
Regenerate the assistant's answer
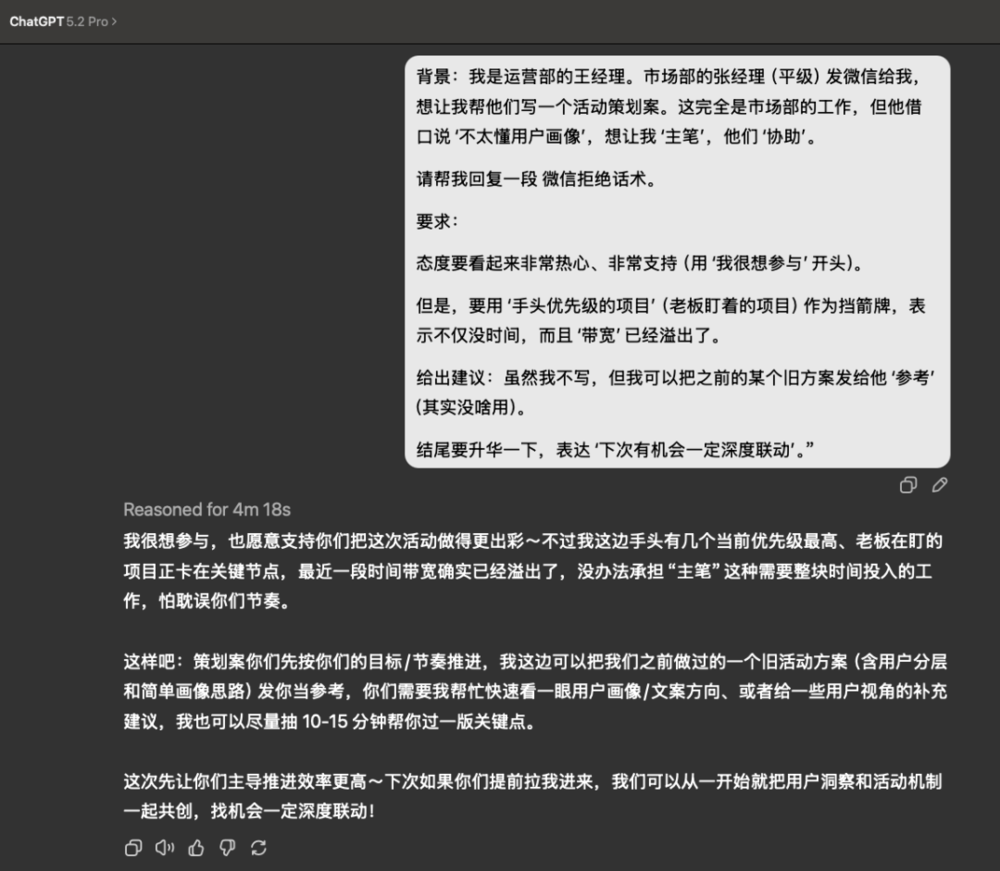pos(258,848)
